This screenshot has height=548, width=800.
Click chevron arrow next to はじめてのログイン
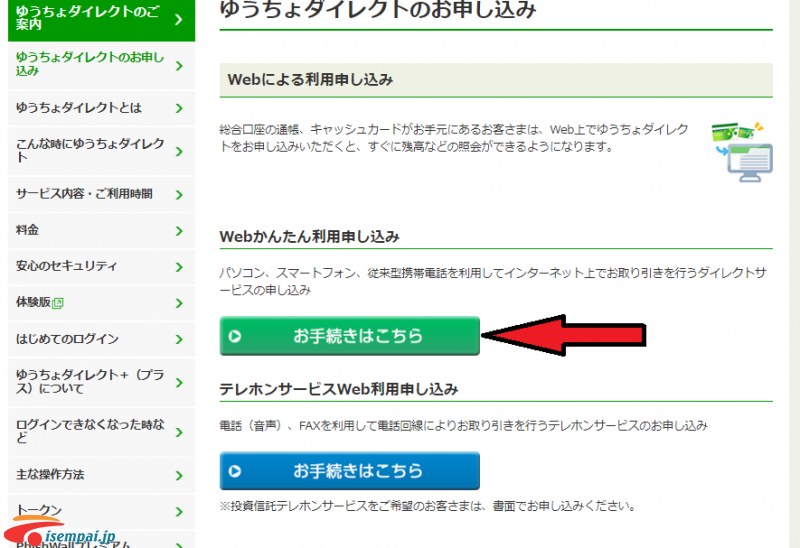[x=179, y=340]
